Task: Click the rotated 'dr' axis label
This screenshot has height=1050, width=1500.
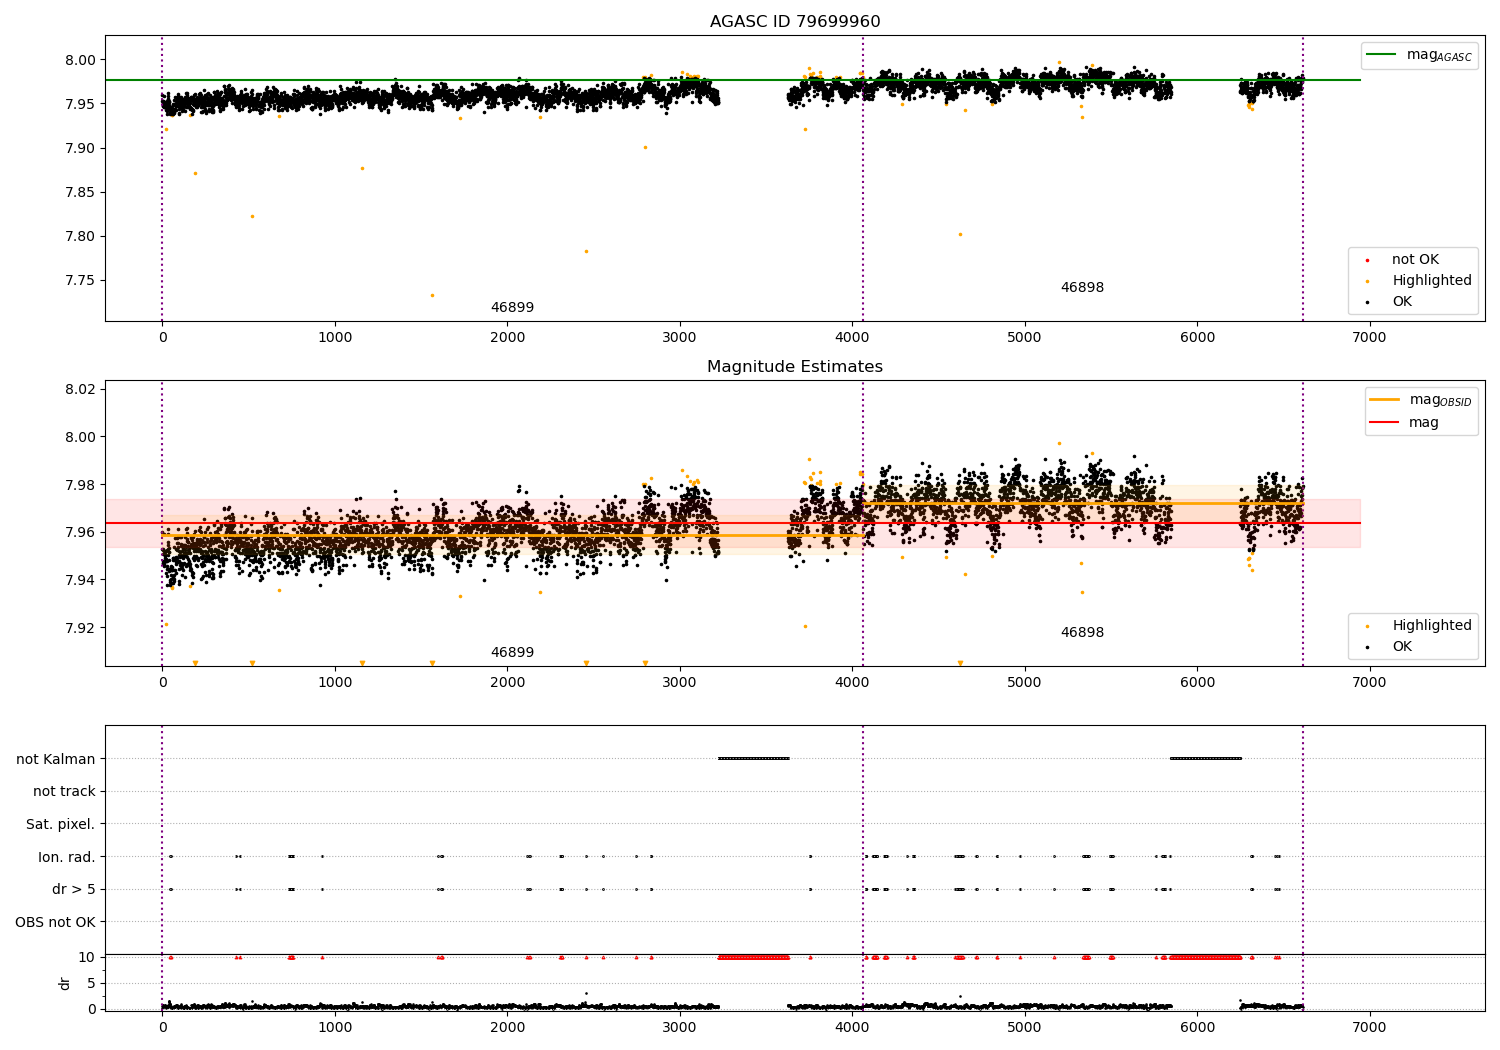Action: (x=65, y=983)
